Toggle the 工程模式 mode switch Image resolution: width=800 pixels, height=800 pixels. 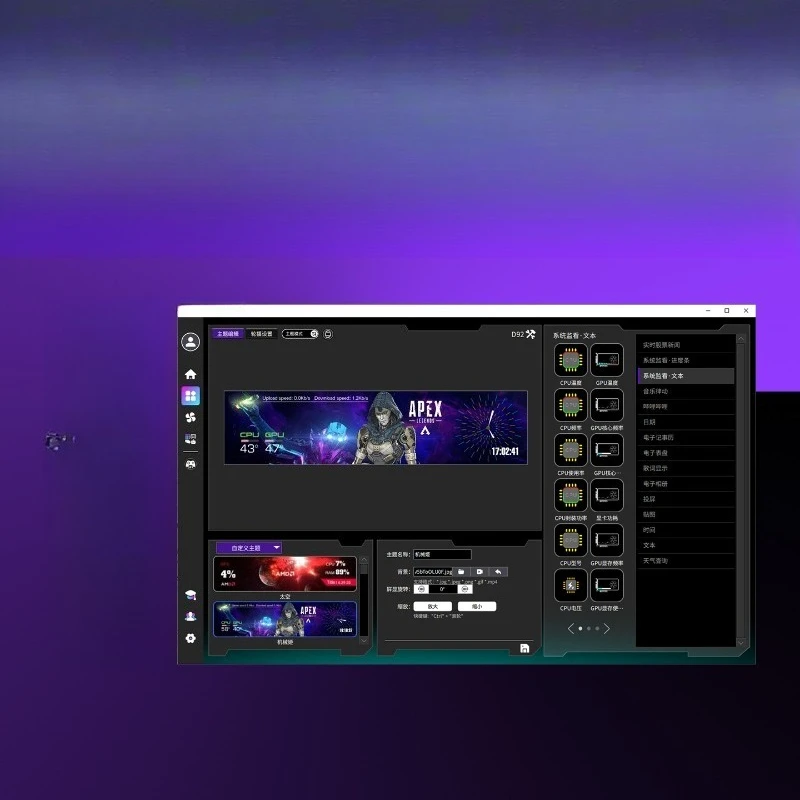(x=301, y=334)
